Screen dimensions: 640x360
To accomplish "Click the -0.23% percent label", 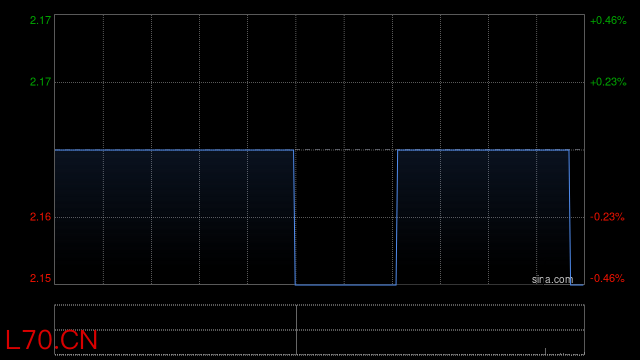I will pyautogui.click(x=607, y=217).
